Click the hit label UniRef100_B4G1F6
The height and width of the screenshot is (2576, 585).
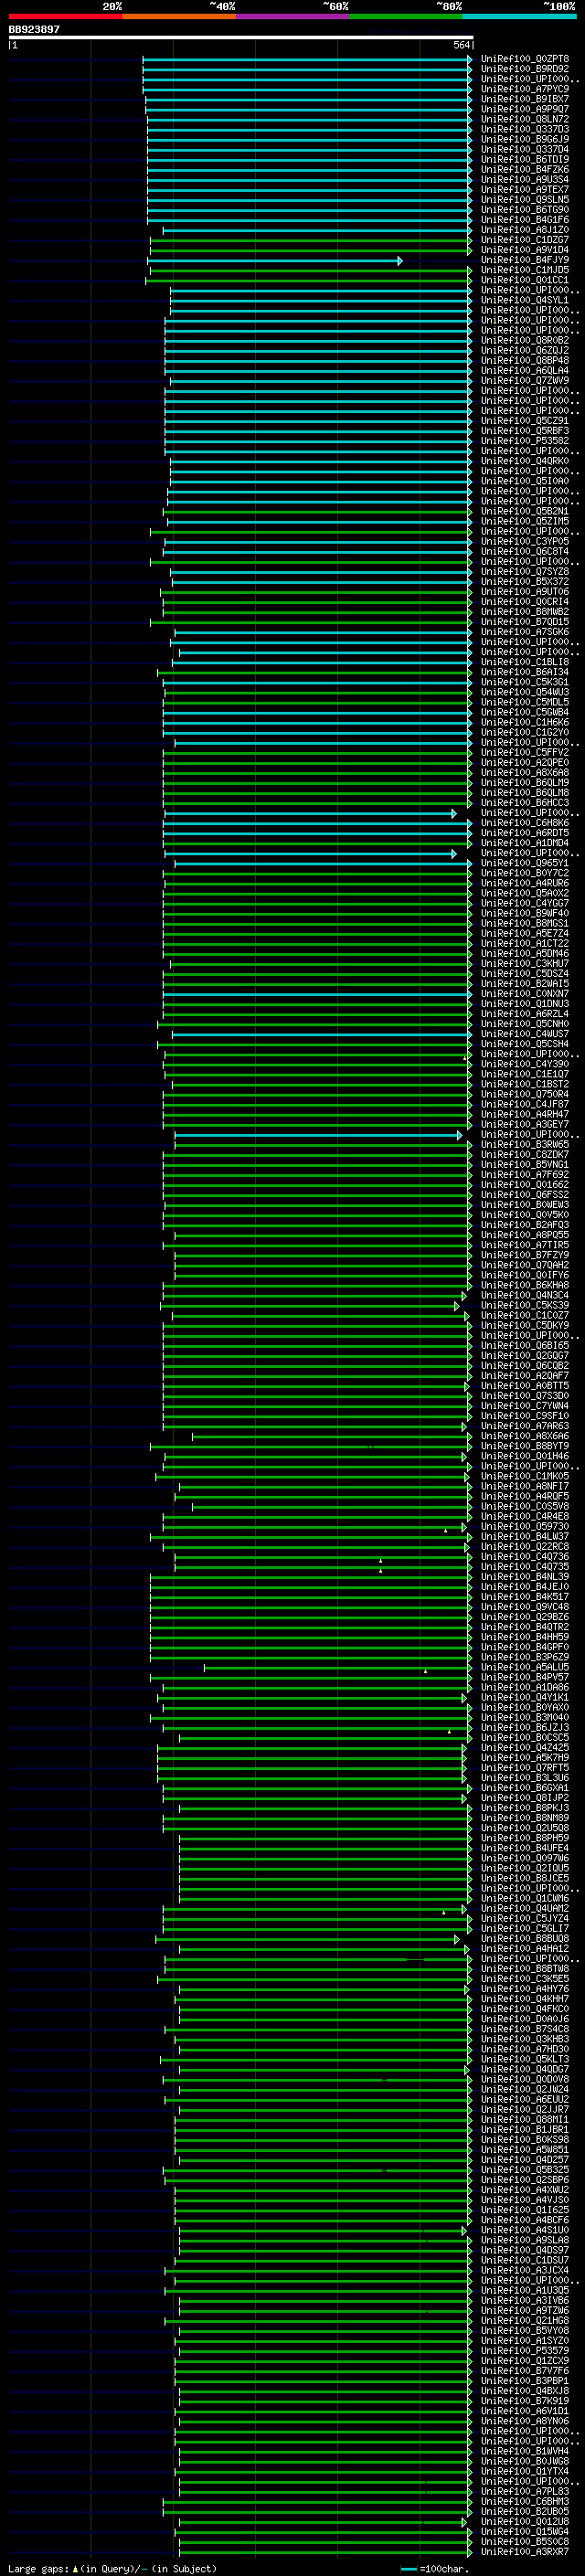point(525,219)
